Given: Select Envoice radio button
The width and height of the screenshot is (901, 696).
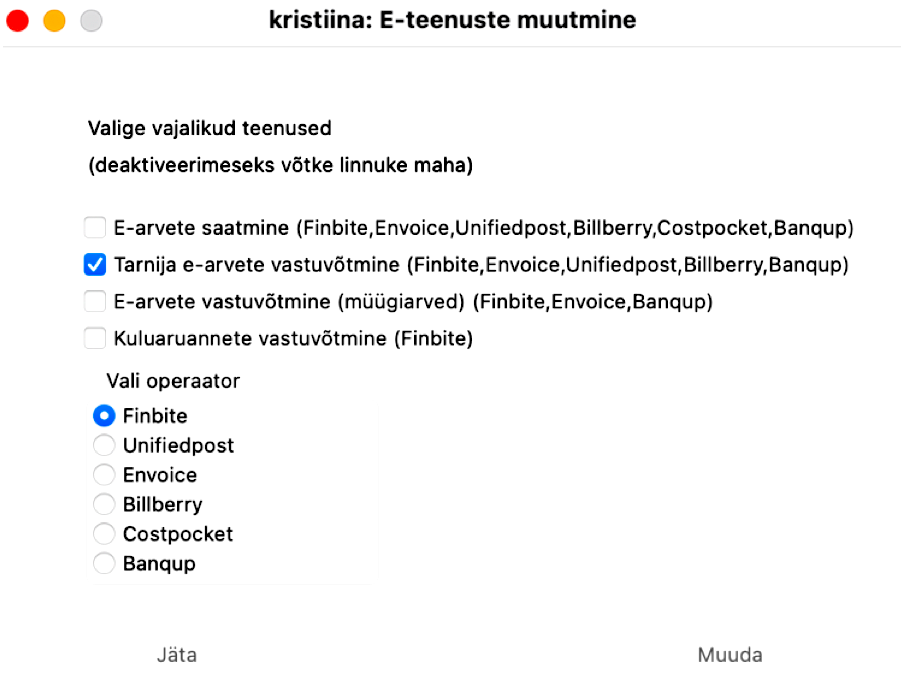Looking at the screenshot, I should click(x=104, y=475).
